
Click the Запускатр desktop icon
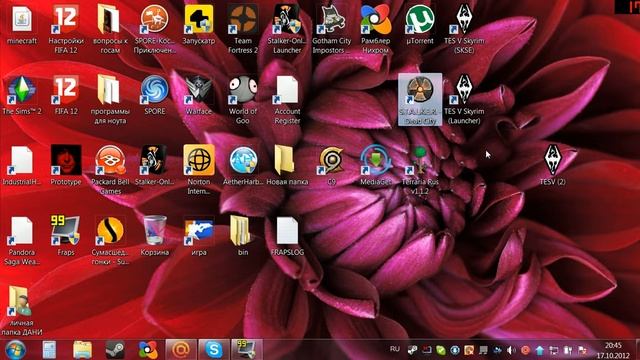199,25
